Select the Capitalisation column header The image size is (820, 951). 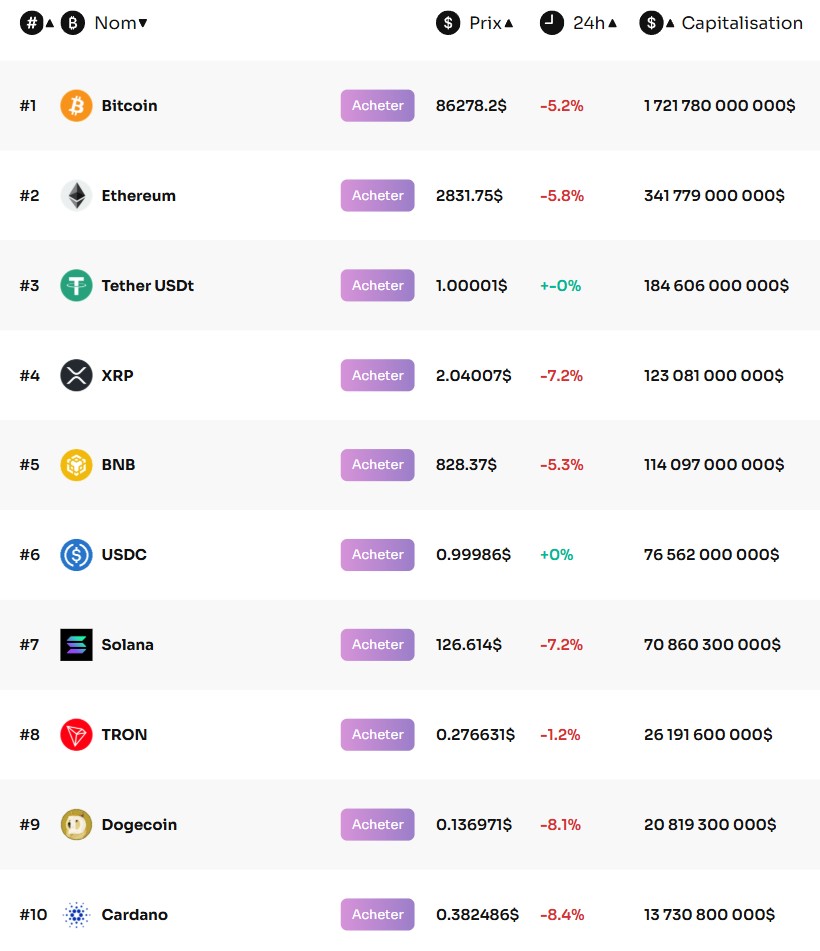point(742,22)
